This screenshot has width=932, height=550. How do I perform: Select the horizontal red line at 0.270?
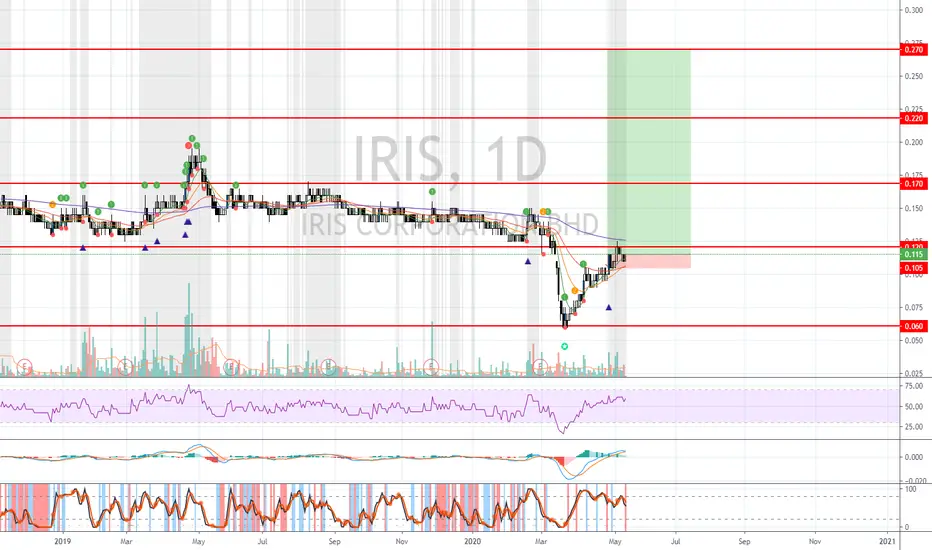tap(450, 49)
